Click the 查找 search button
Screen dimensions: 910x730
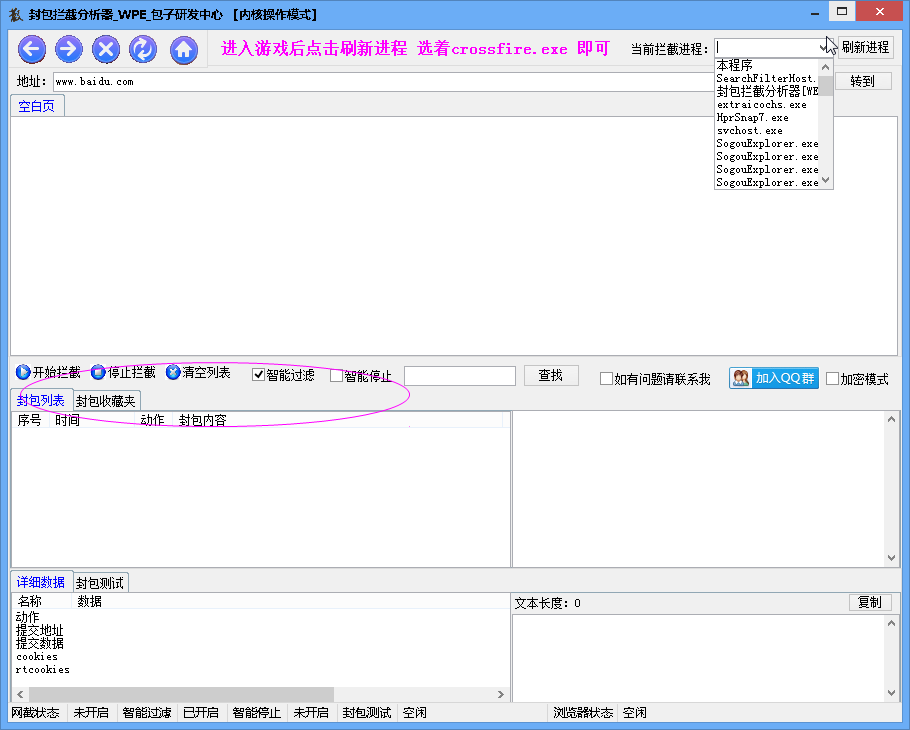click(551, 375)
